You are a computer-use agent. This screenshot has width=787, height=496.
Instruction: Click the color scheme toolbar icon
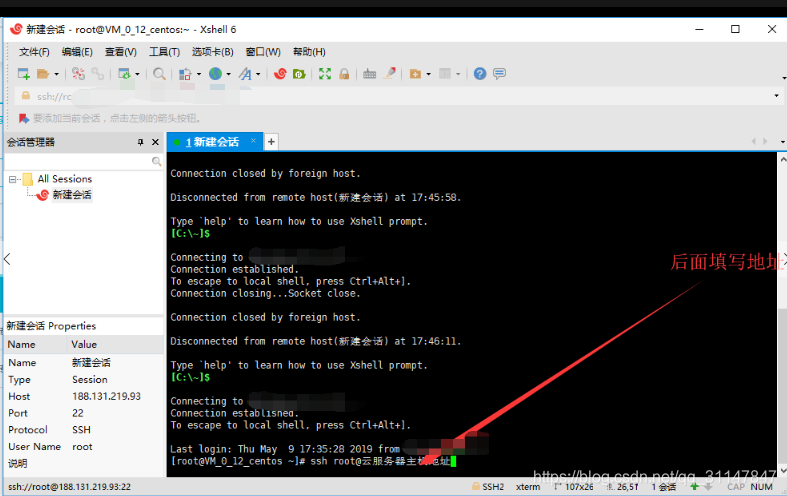[x=185, y=74]
